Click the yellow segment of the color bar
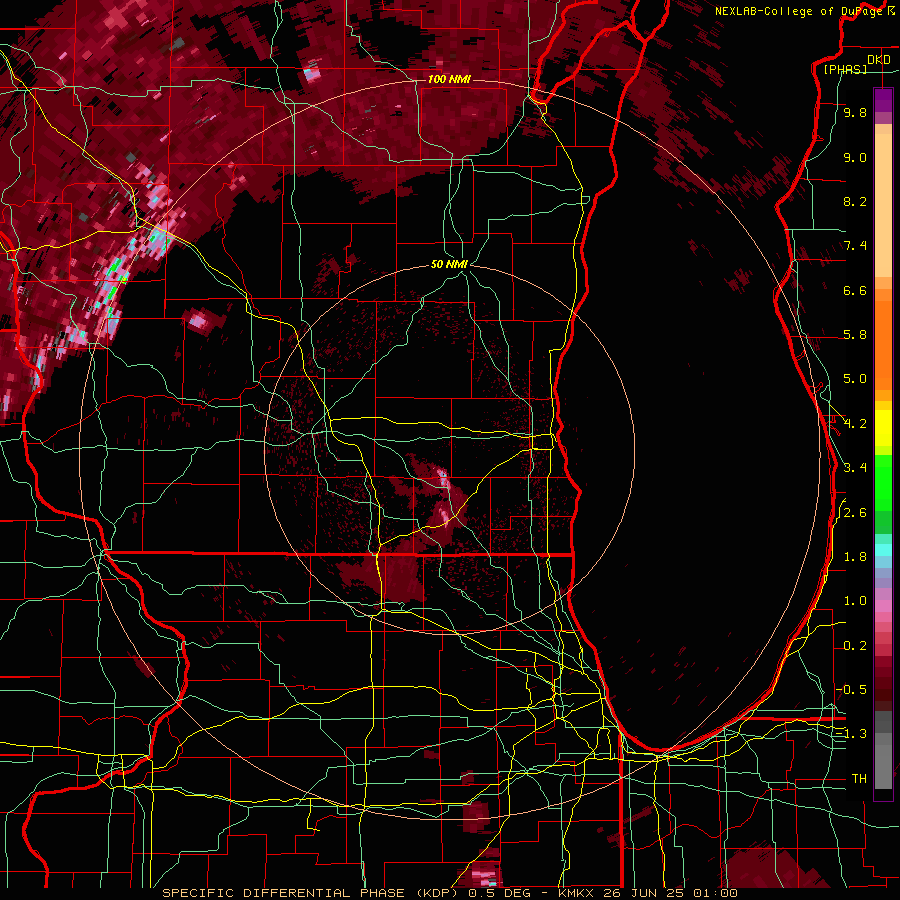This screenshot has height=900, width=900. [x=883, y=428]
